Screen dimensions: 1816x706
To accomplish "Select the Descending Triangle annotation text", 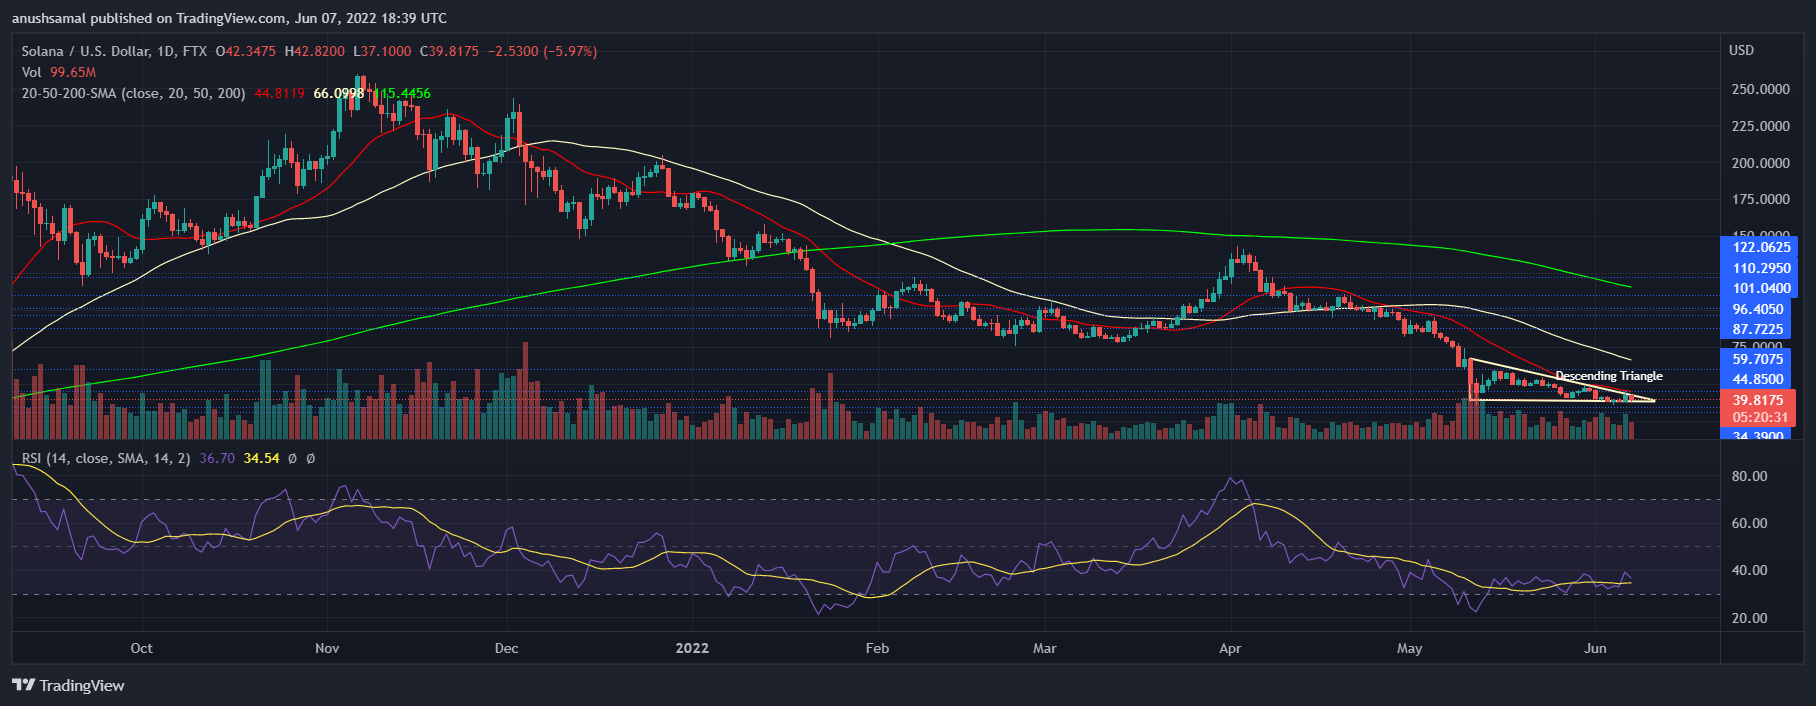I will click(1608, 376).
